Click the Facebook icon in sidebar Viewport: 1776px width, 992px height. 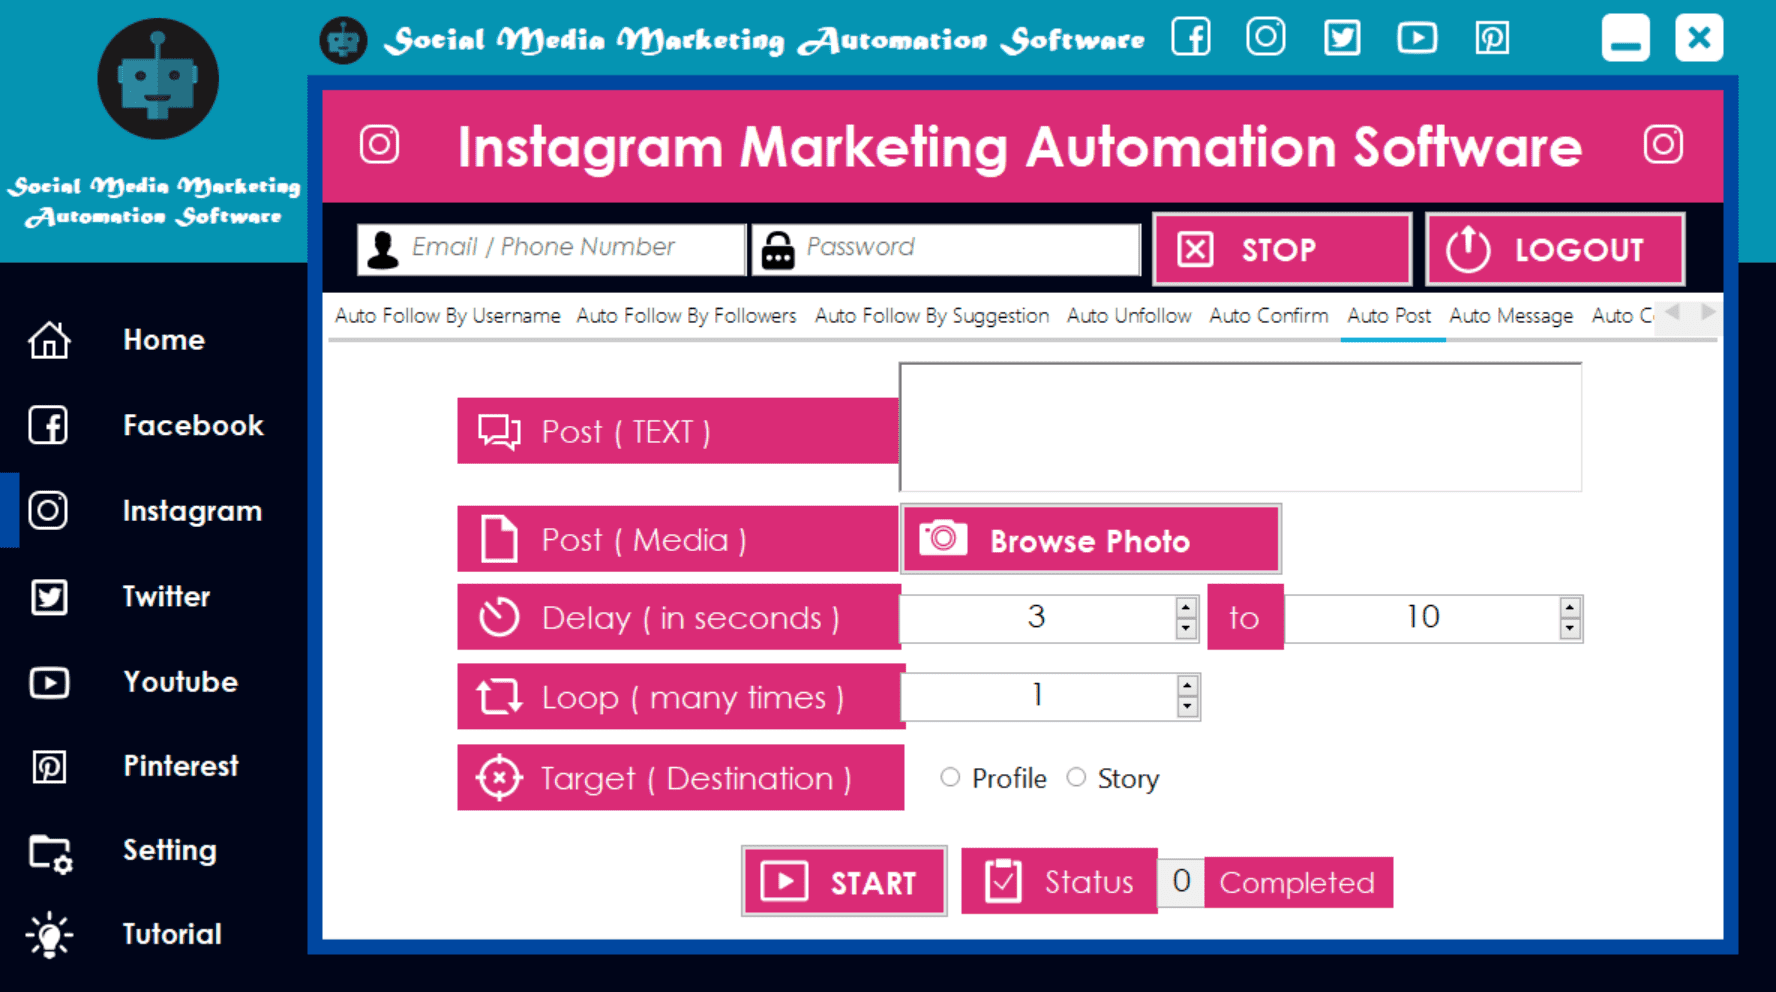point(48,425)
